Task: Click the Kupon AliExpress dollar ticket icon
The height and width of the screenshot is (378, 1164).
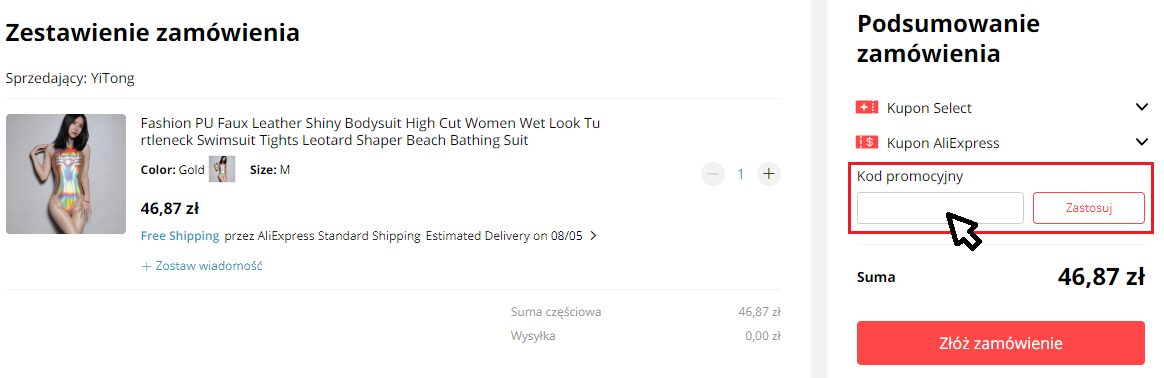Action: tap(867, 143)
